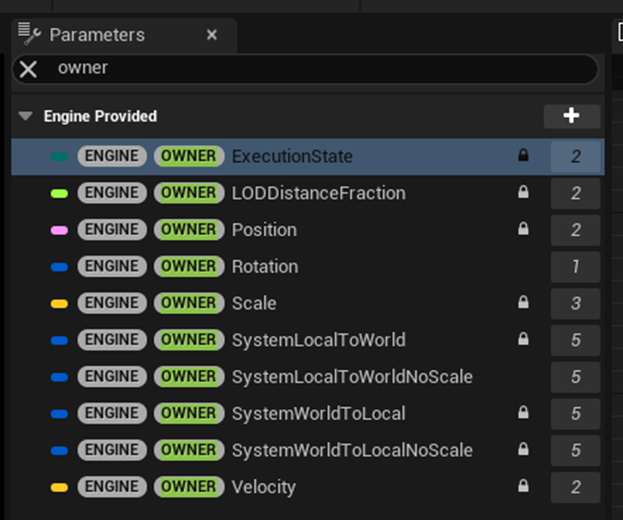Click the Rotation blue type pill
The height and width of the screenshot is (520, 623).
(x=59, y=267)
